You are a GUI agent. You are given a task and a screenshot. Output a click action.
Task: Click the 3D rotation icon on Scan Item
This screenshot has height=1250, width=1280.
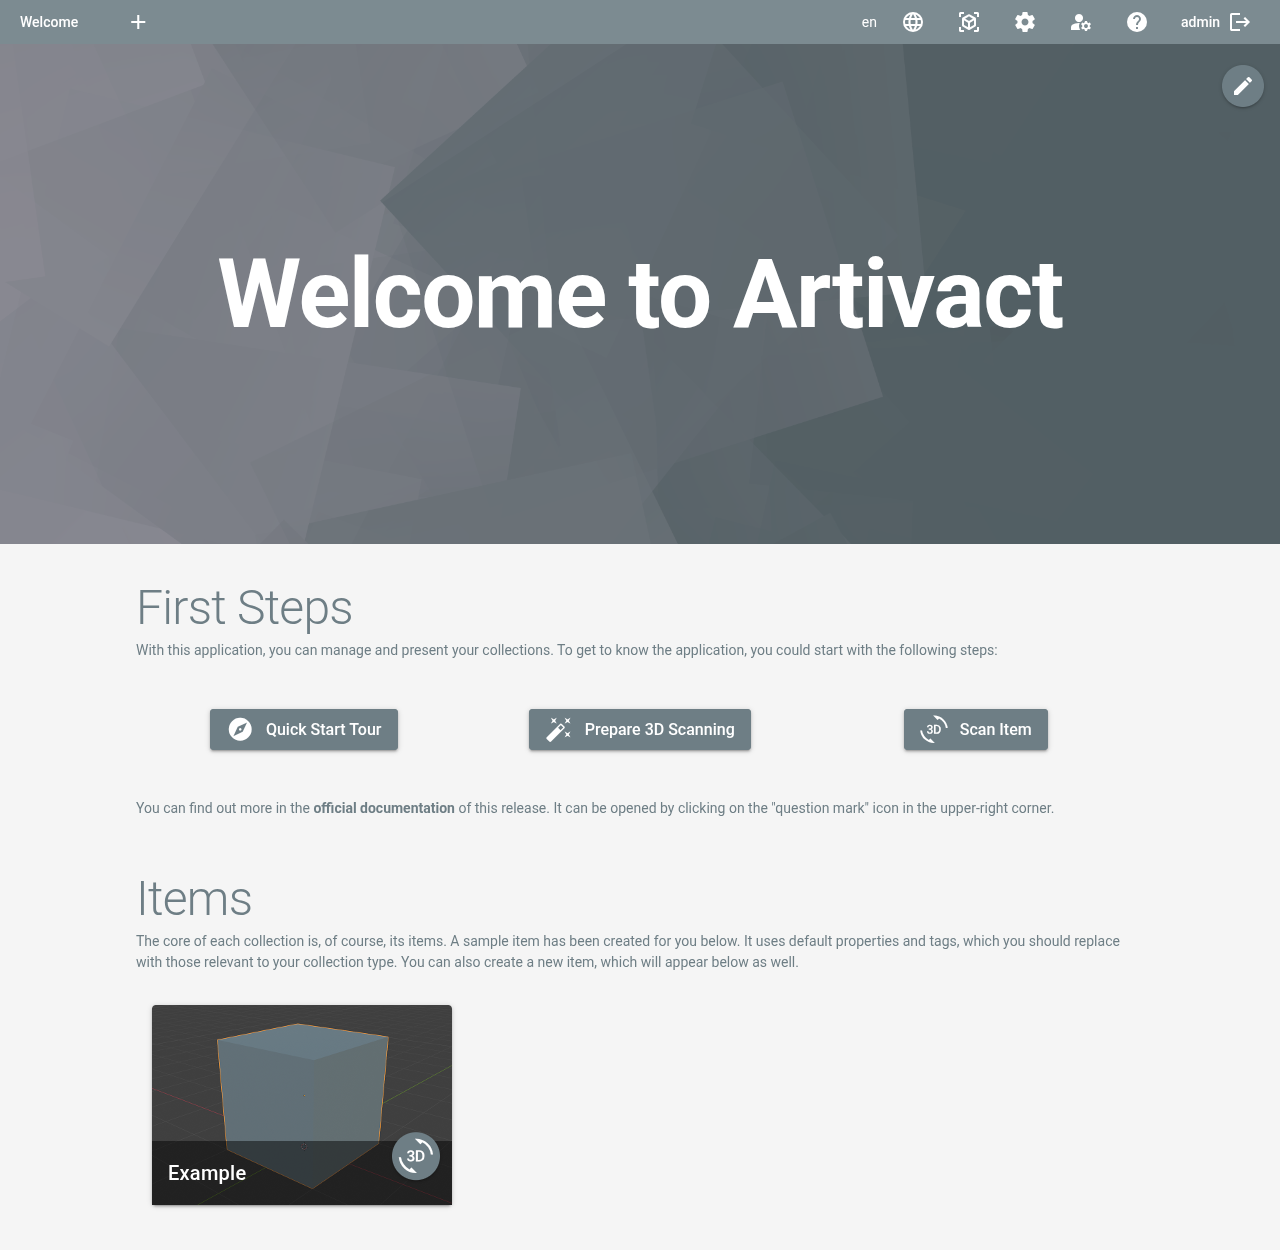coord(932,729)
